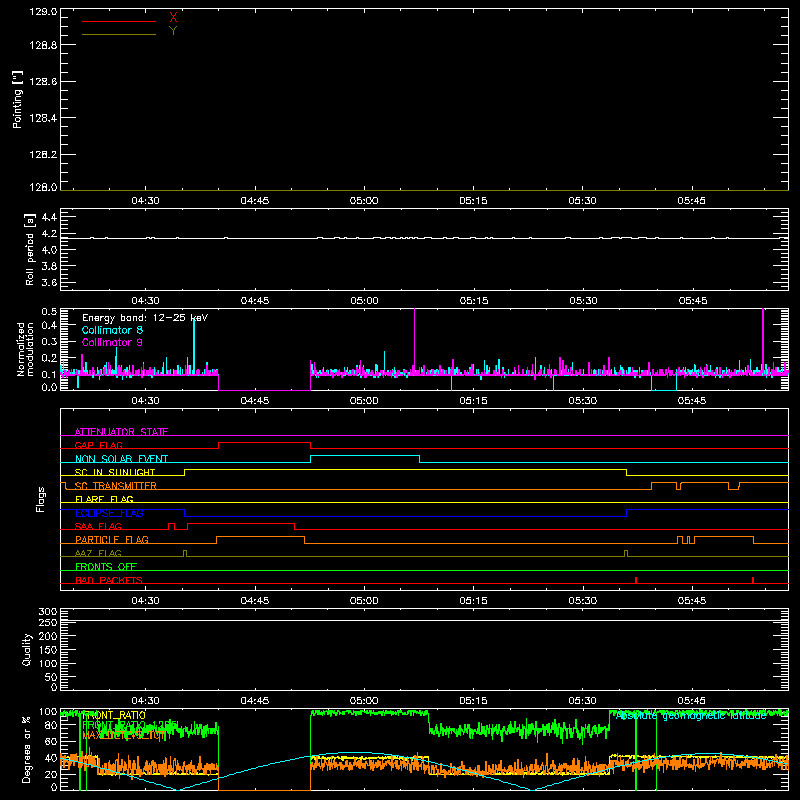Viewport: 800px width, 800px height.
Task: Click the SC_TRANSMITTER flag label
Action: [x=116, y=486]
